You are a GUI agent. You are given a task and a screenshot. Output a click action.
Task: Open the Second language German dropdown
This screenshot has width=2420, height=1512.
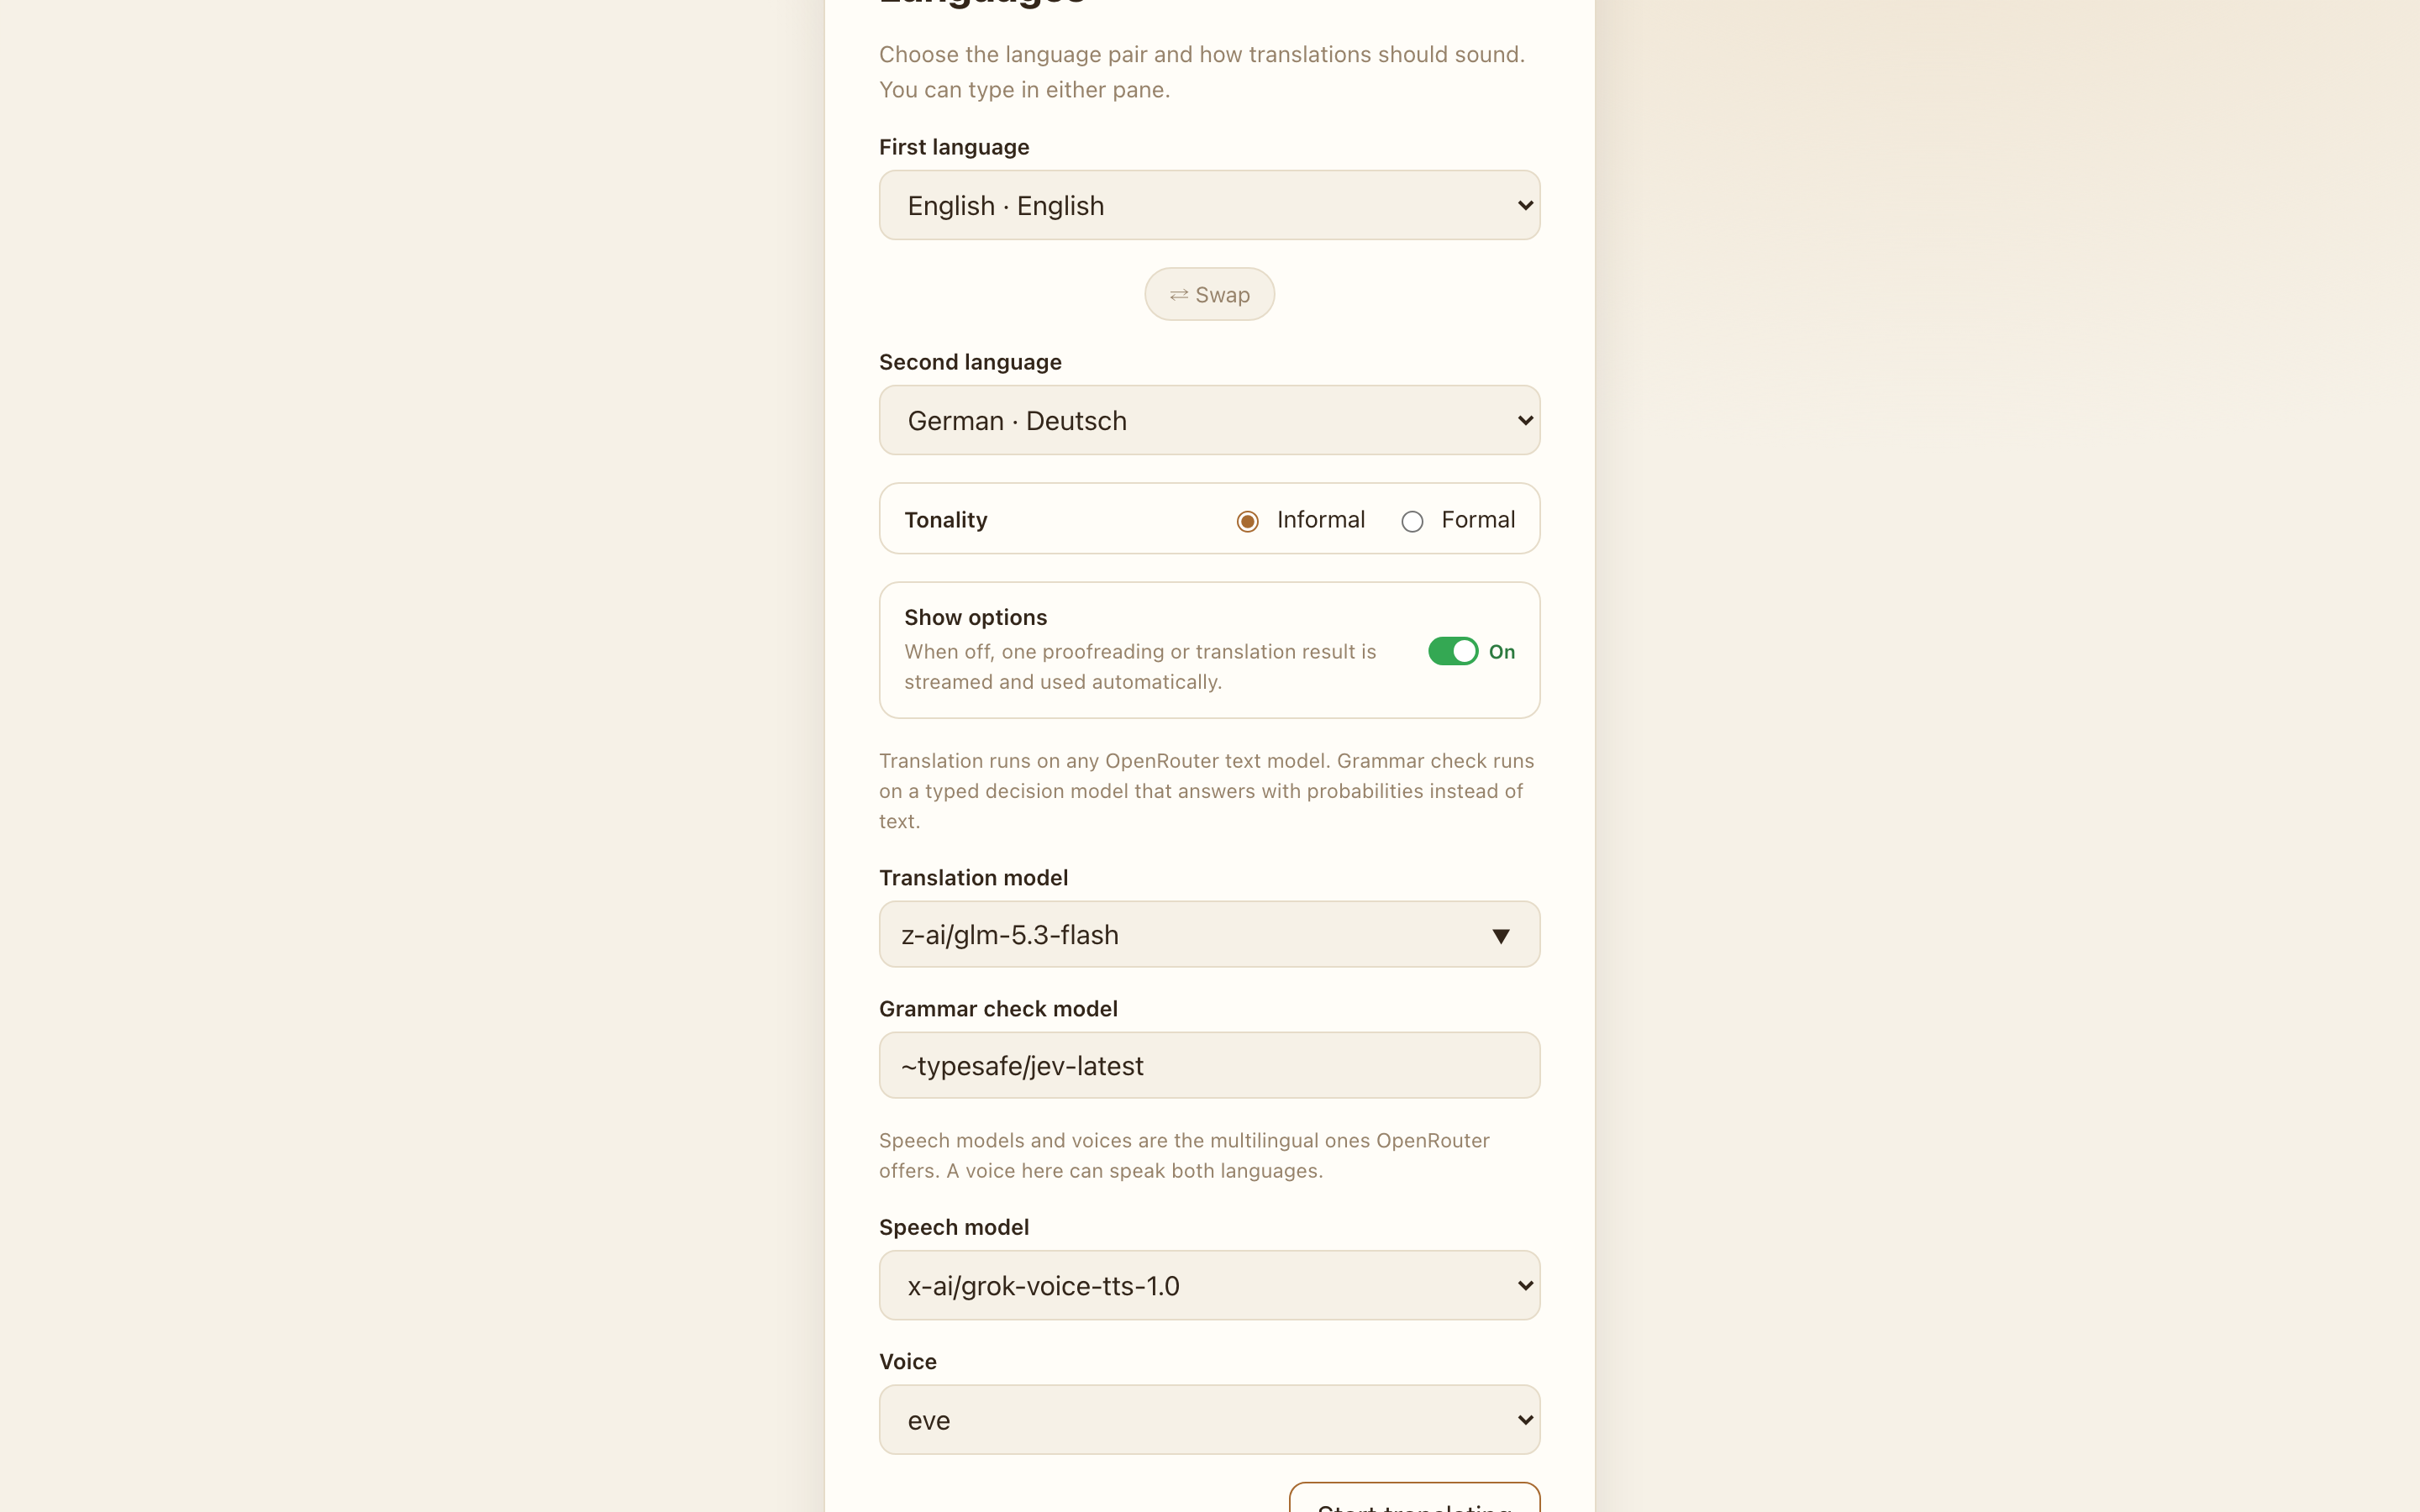tap(1209, 420)
